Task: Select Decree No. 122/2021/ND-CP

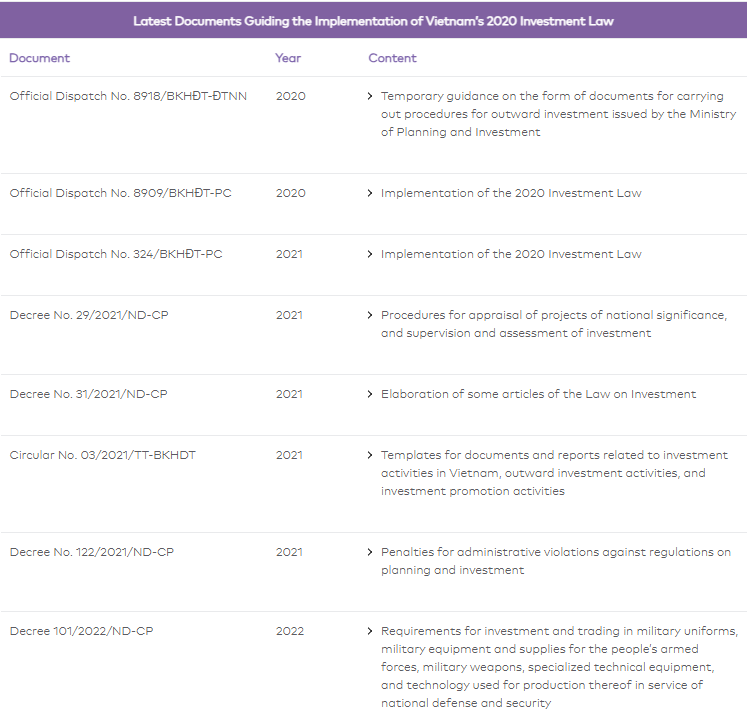Action: (x=91, y=552)
